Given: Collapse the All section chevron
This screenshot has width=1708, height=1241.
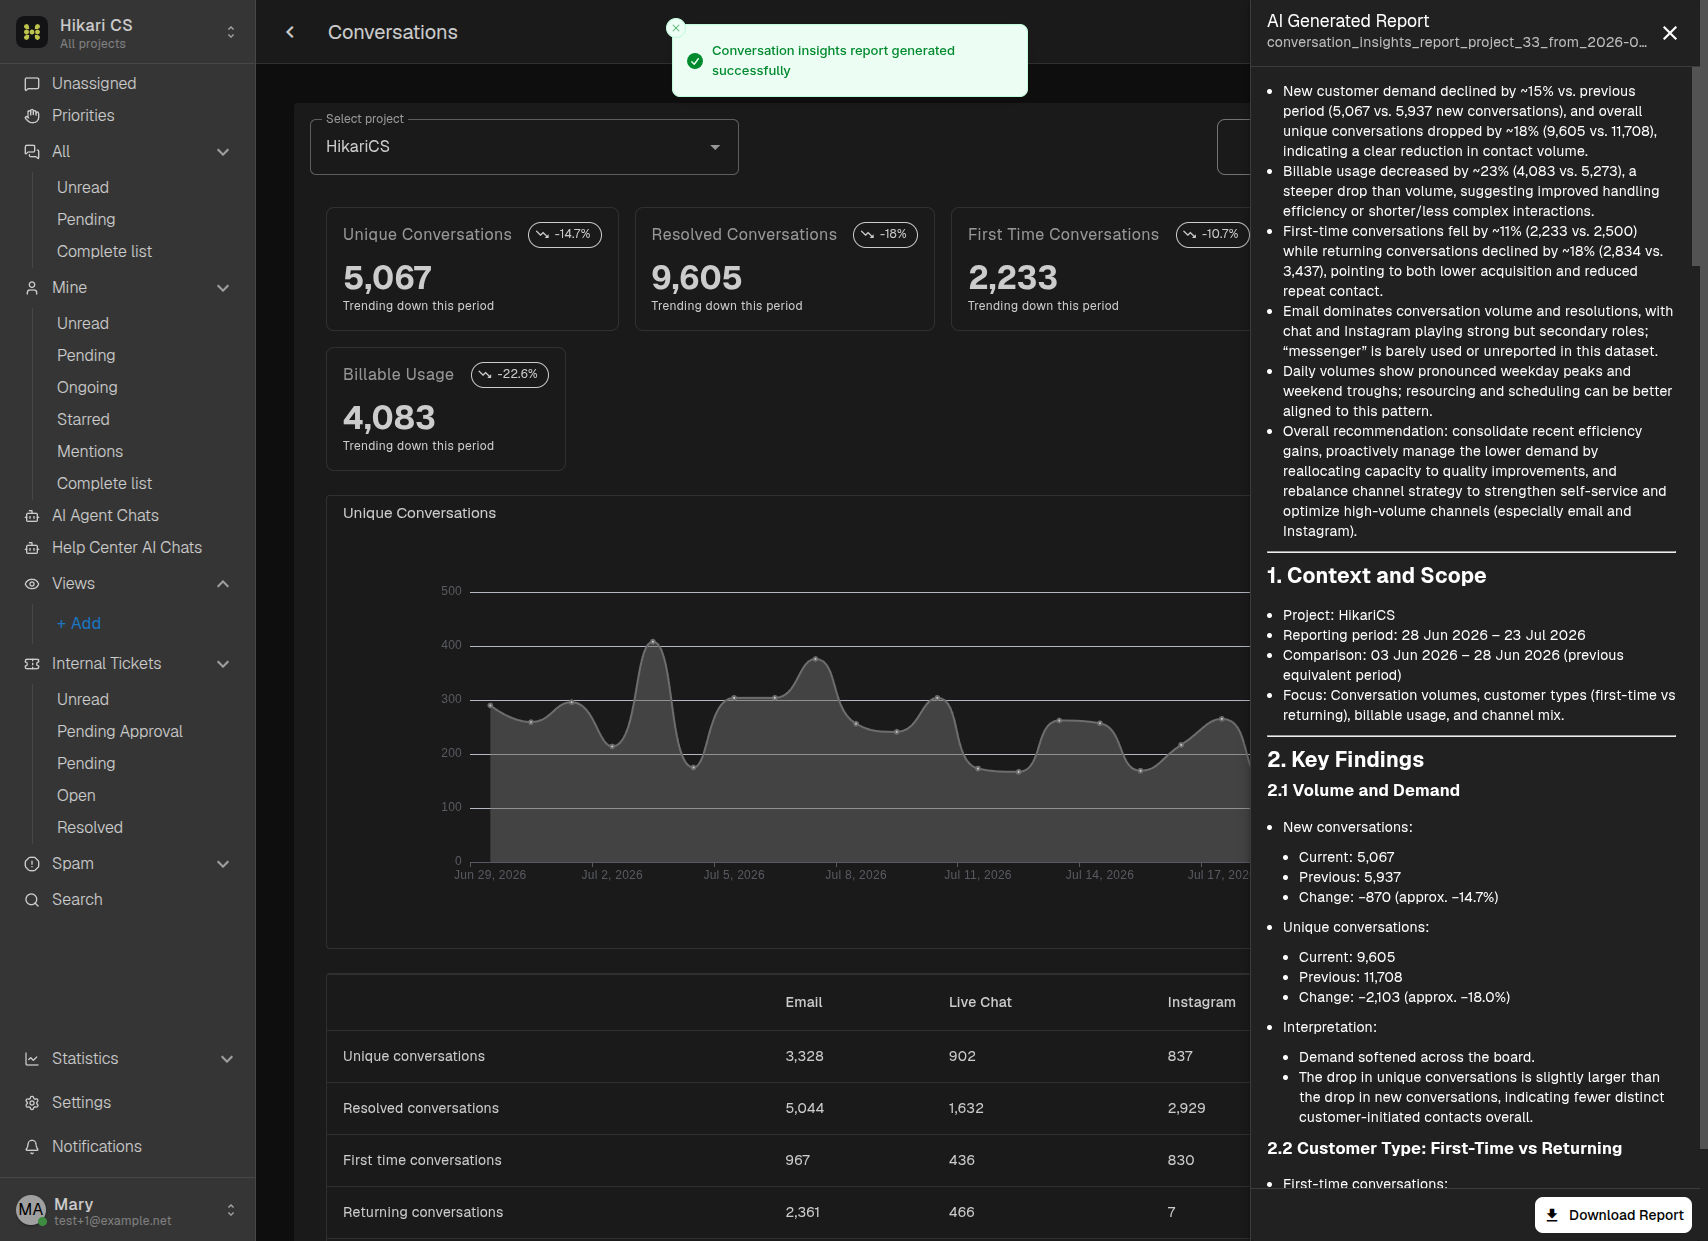Looking at the screenshot, I should pyautogui.click(x=223, y=152).
